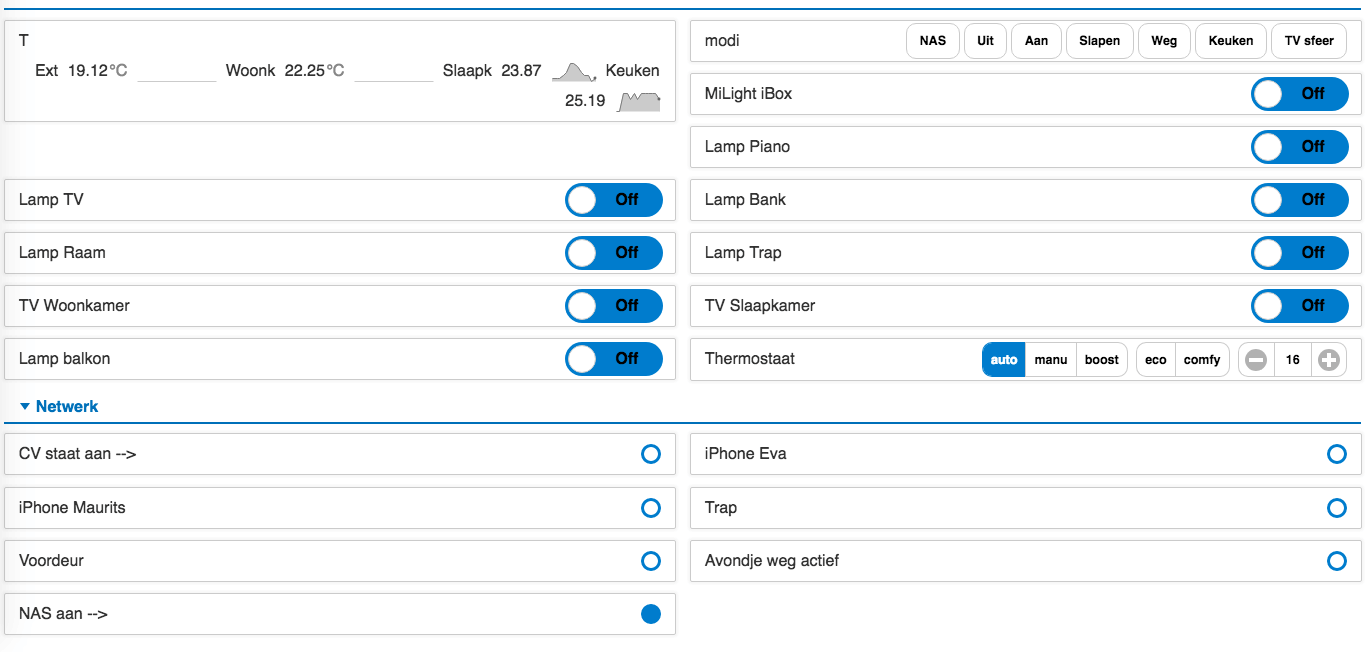
Task: Toggle the Lamp TV switch
Action: (x=614, y=200)
